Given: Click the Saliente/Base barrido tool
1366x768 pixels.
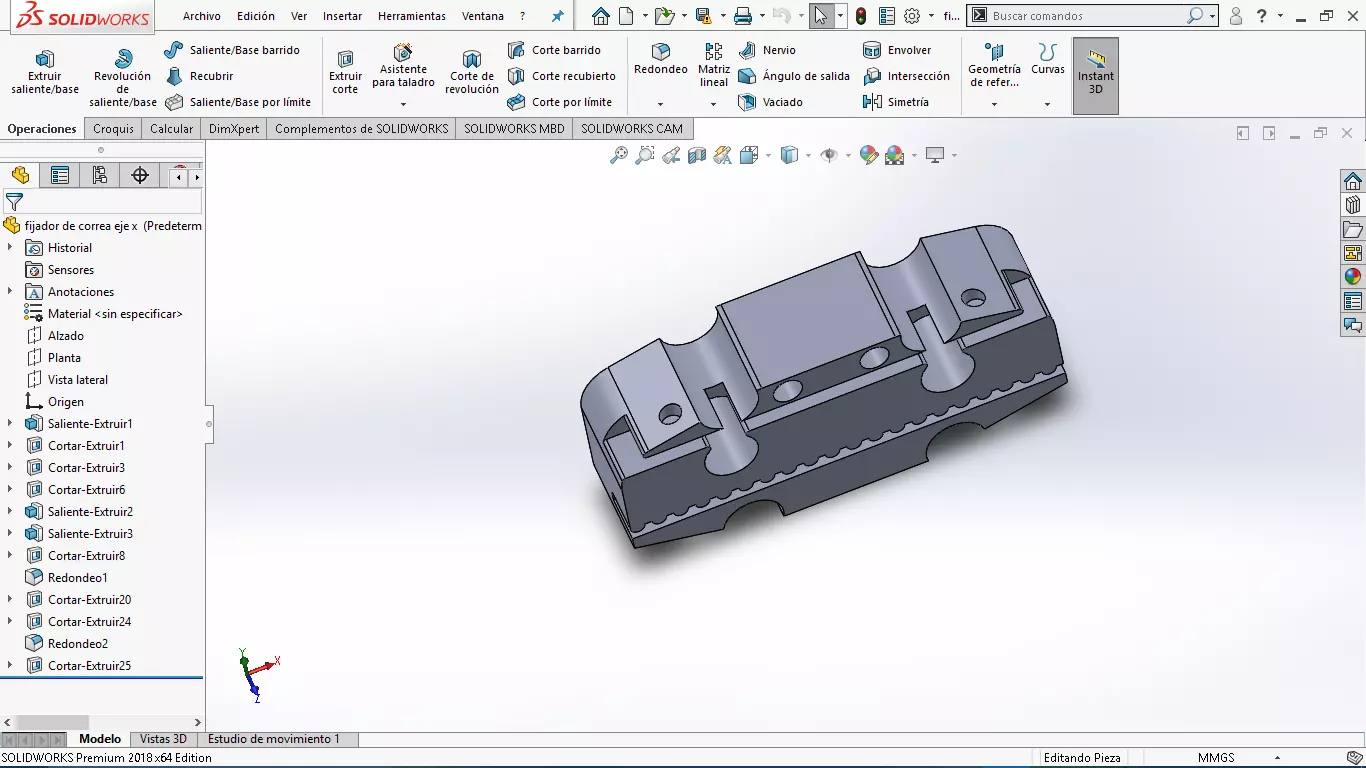Looking at the screenshot, I should point(232,50).
